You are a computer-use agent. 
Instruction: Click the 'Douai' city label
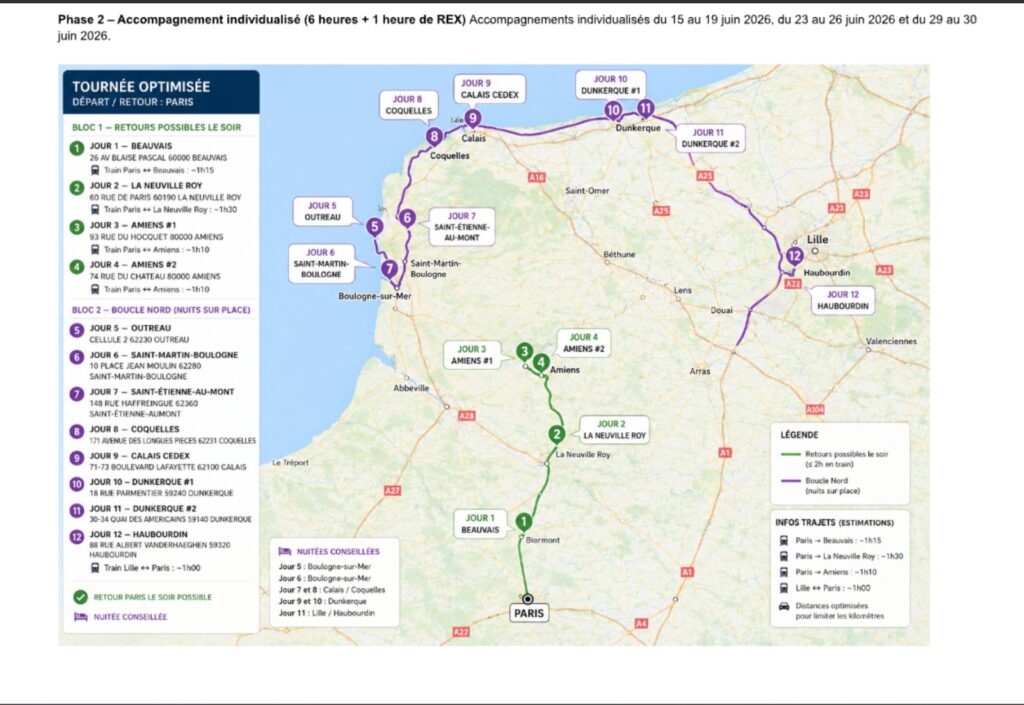tap(722, 311)
